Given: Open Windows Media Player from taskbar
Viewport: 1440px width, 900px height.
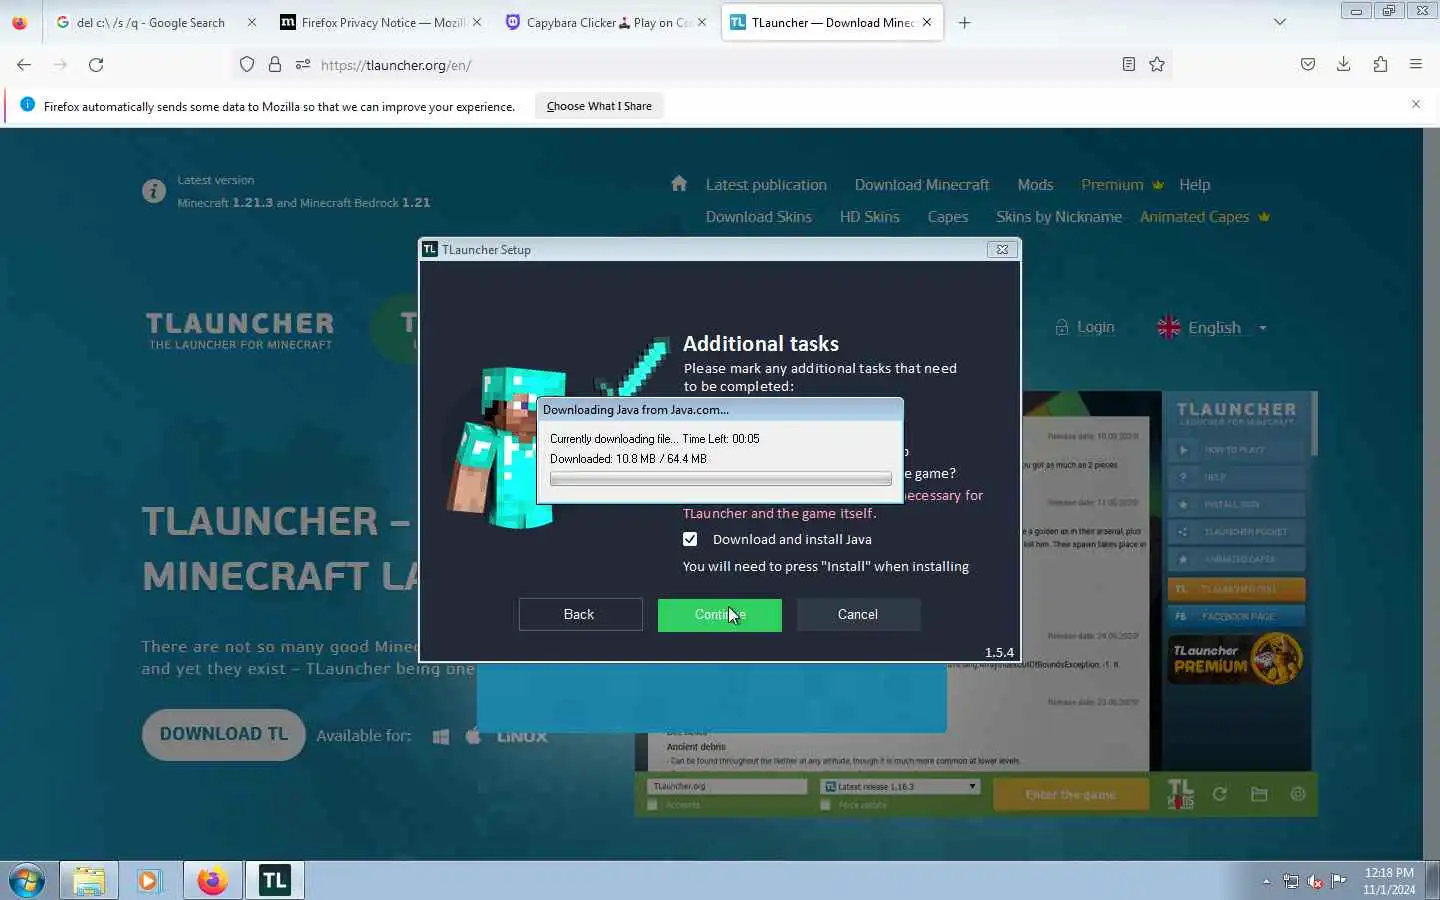Looking at the screenshot, I should 150,881.
